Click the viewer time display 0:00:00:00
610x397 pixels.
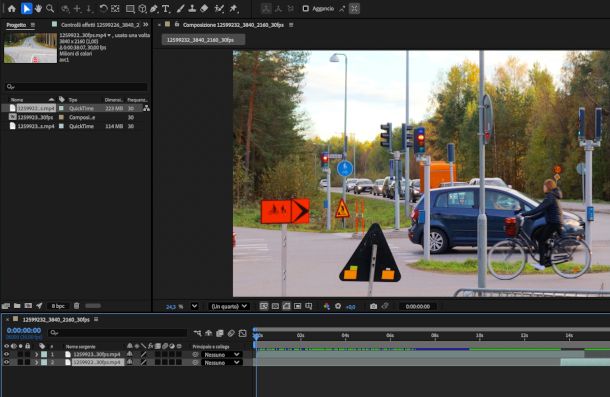coord(417,306)
